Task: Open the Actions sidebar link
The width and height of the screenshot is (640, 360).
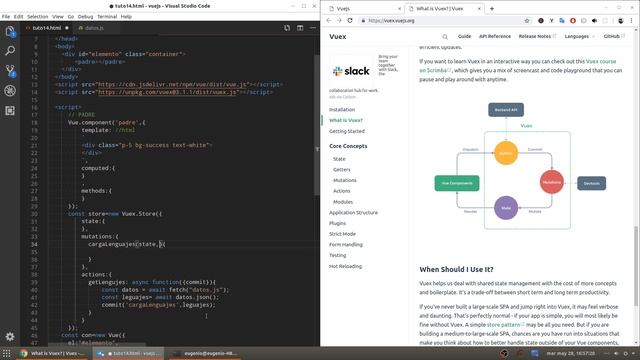Action: [342, 191]
